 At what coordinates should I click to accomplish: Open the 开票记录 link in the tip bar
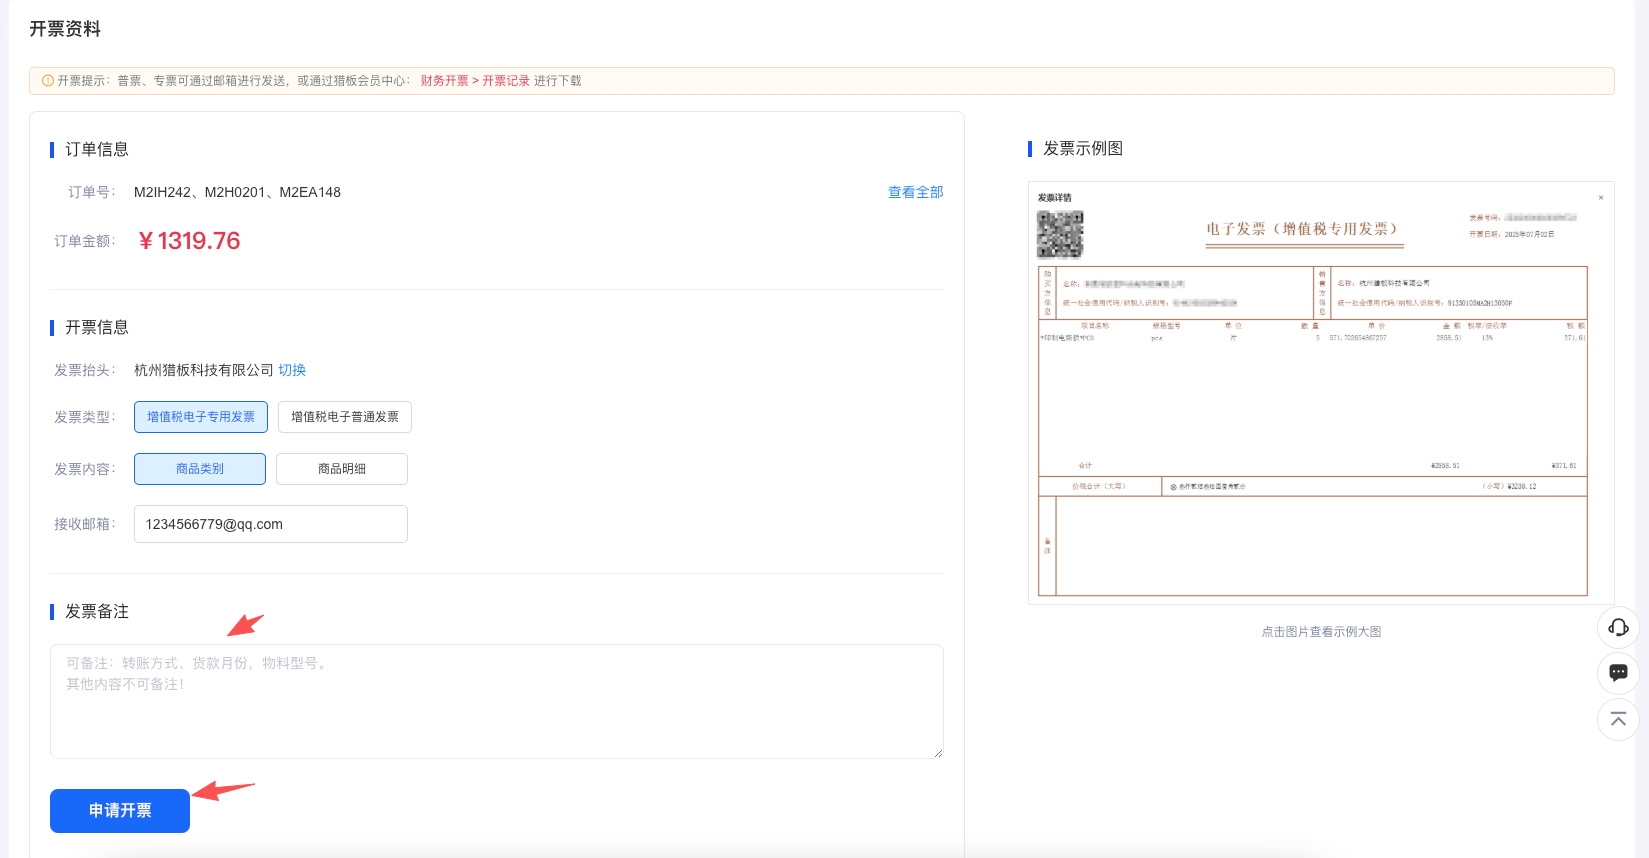(x=506, y=81)
